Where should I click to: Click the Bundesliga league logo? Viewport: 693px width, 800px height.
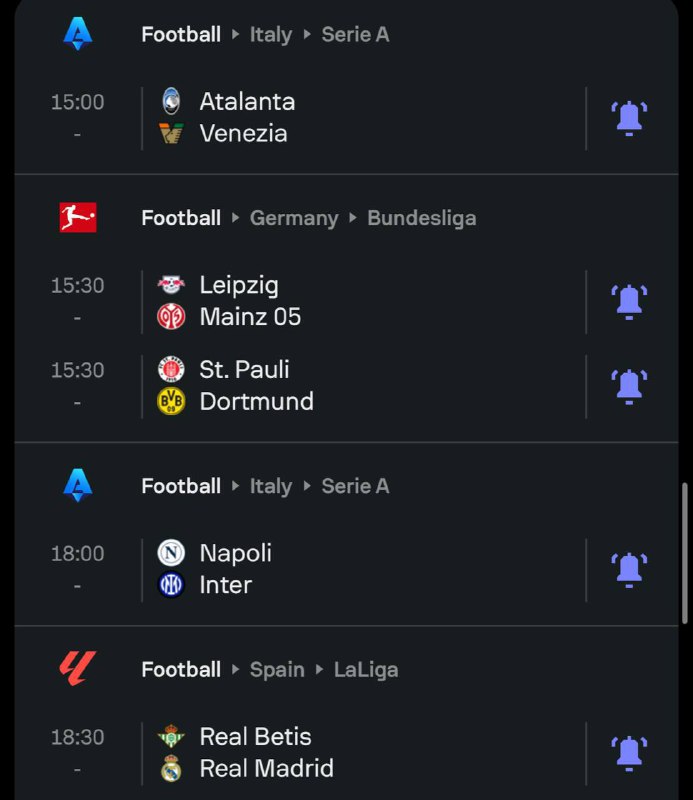point(78,217)
